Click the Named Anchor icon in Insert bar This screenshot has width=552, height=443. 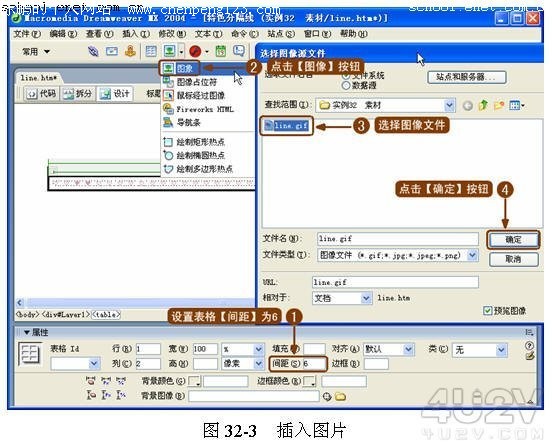[130, 51]
